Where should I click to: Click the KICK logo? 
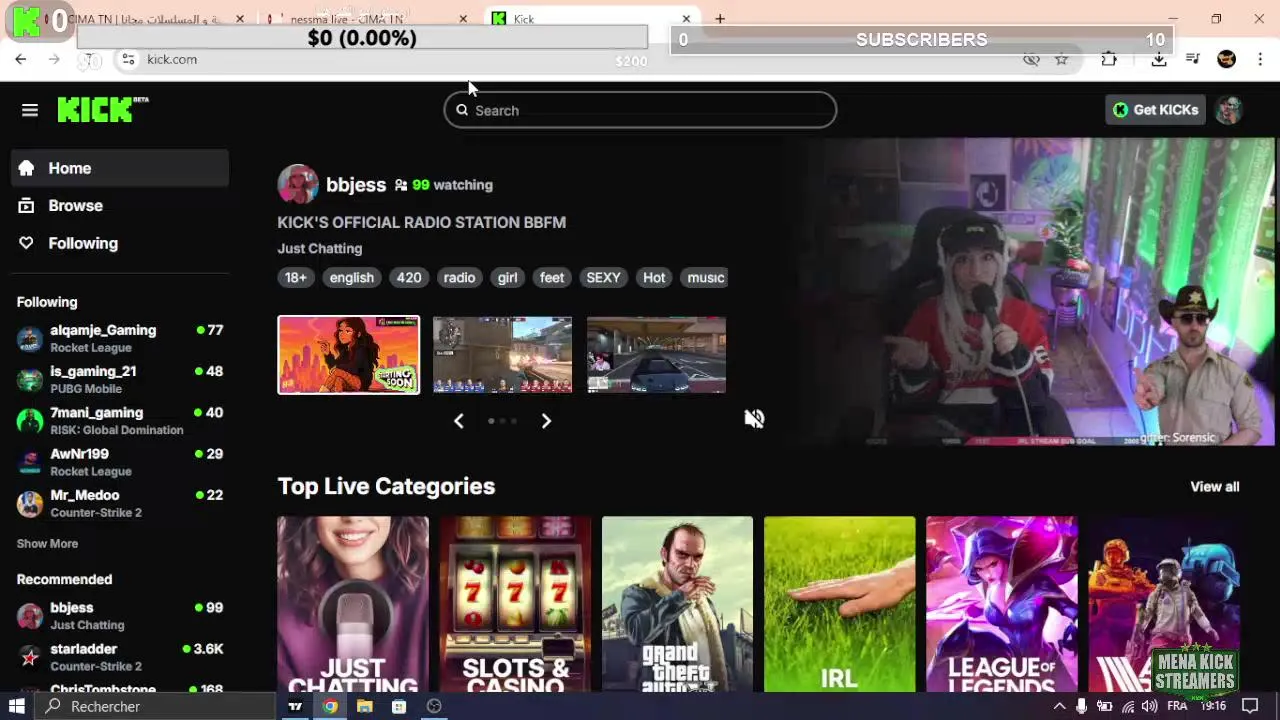tap(102, 109)
